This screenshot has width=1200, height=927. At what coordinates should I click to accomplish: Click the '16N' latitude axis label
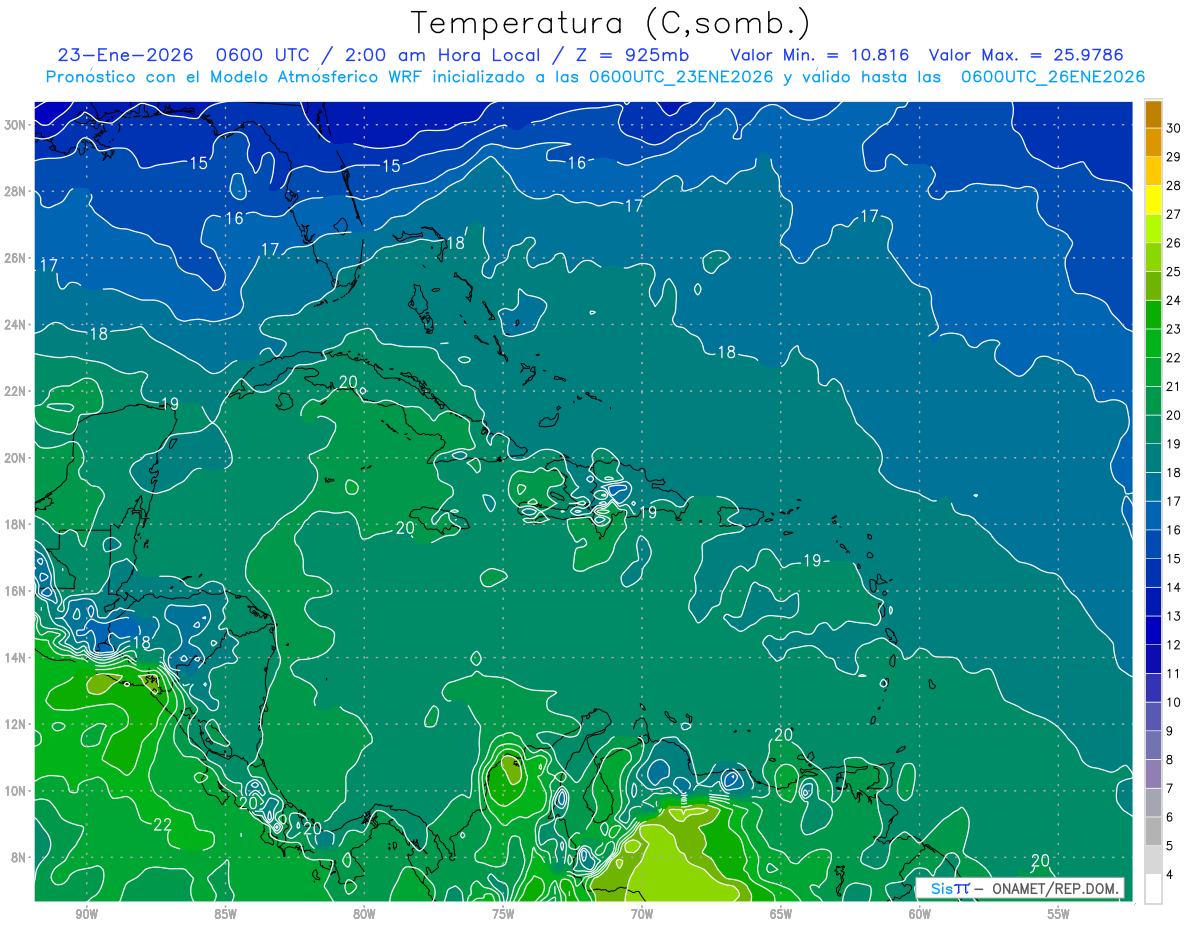point(16,590)
